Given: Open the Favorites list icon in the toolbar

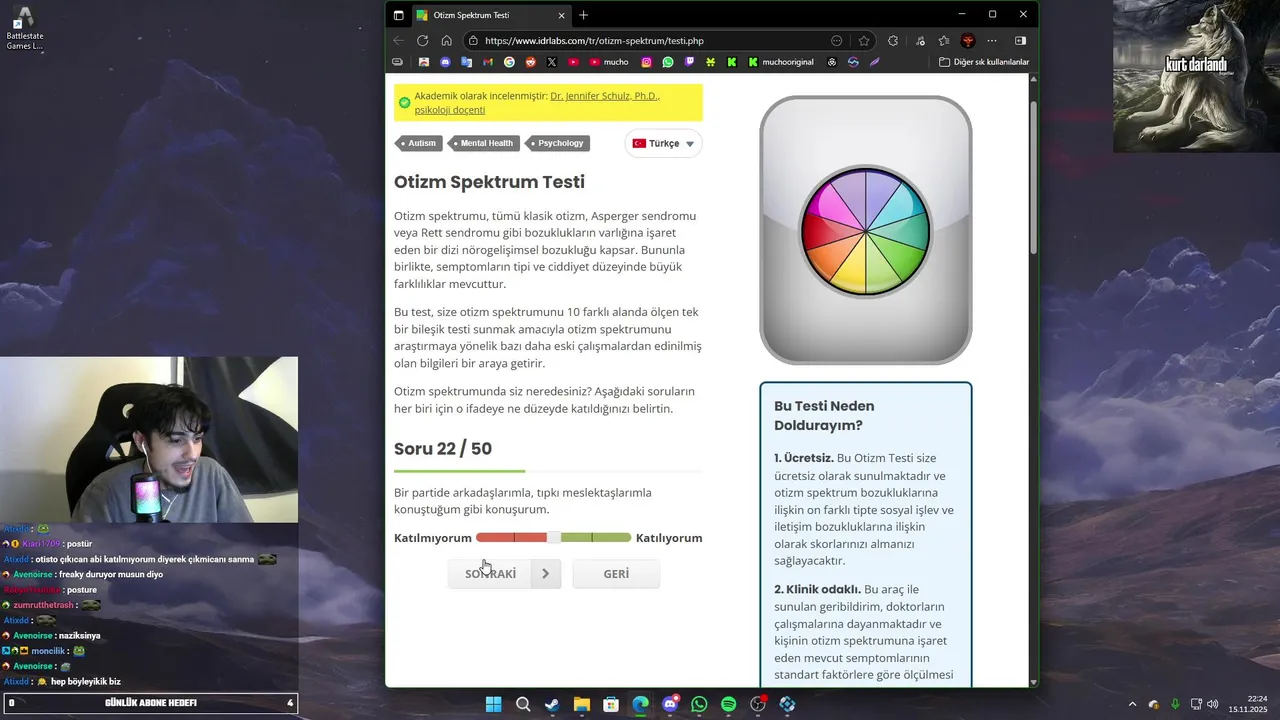Looking at the screenshot, I should [943, 41].
